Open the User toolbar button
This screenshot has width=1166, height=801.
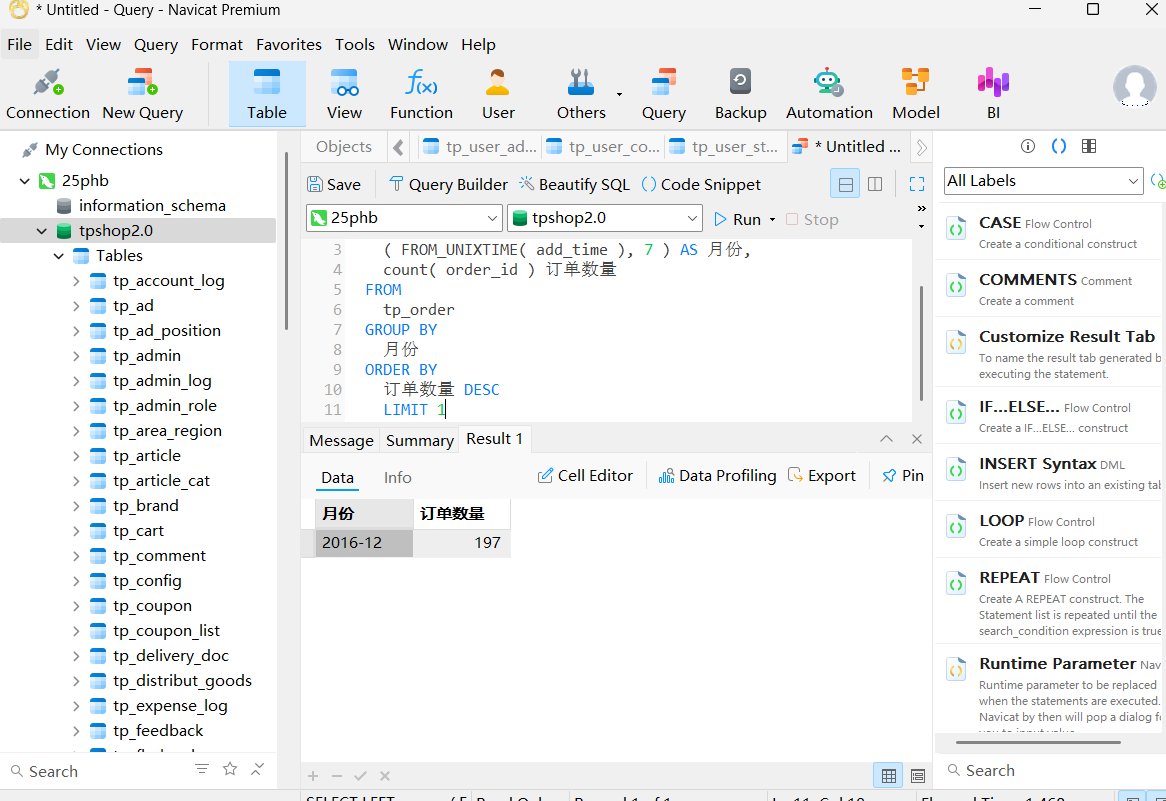click(x=497, y=94)
